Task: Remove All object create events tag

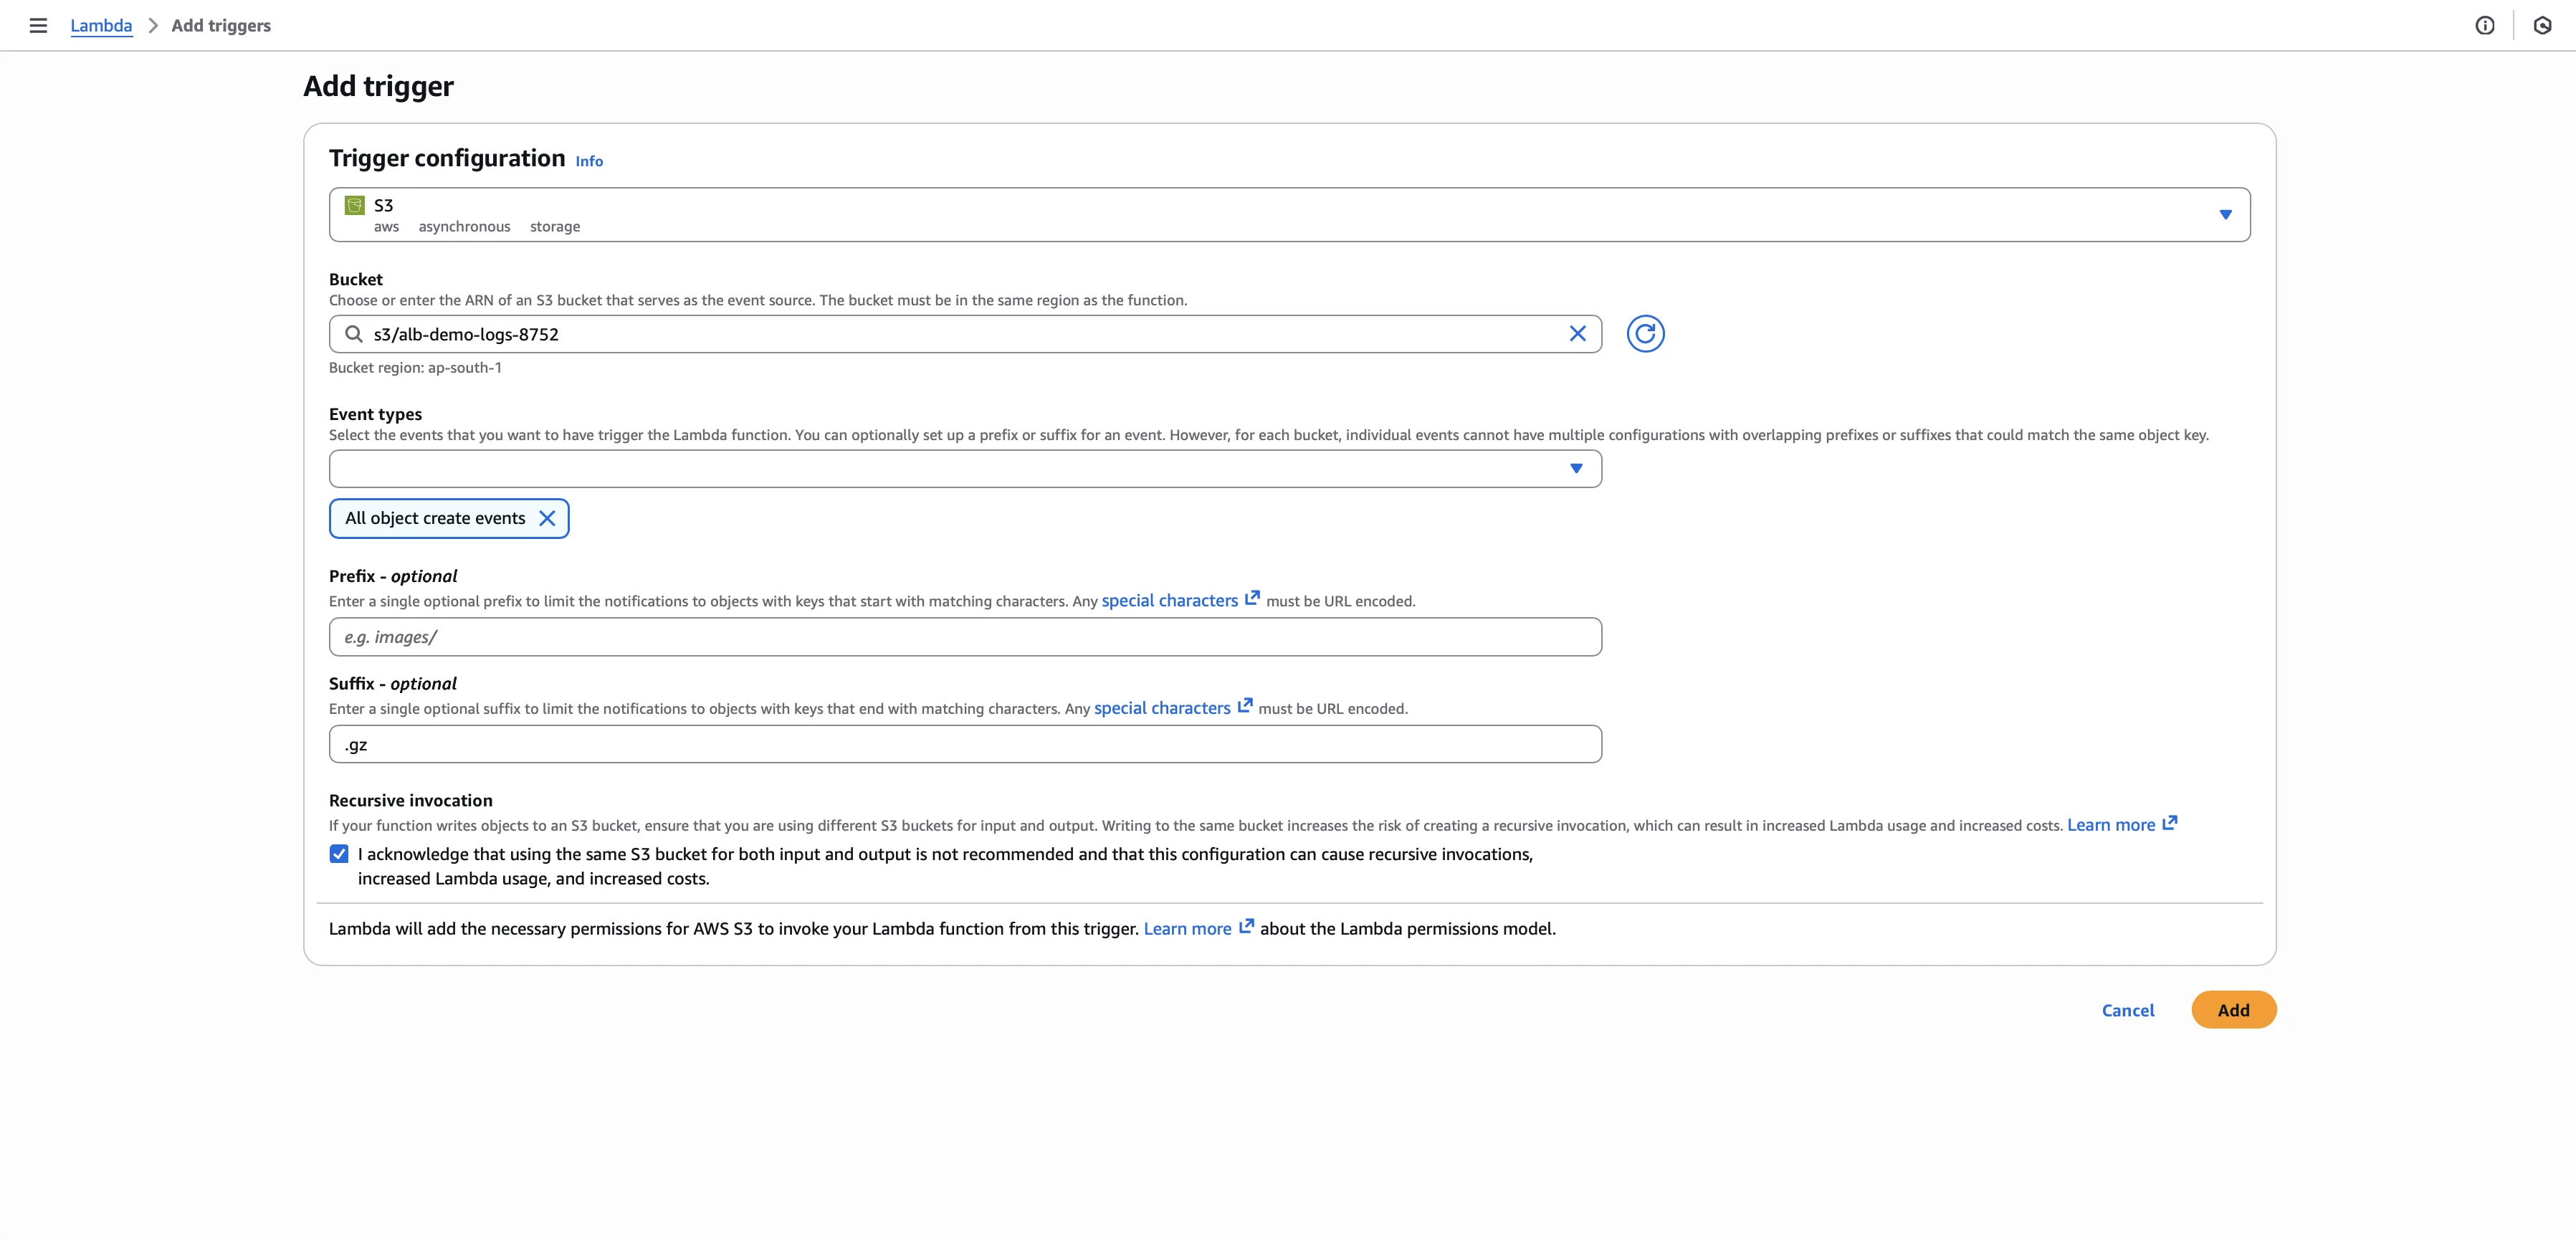Action: coord(547,518)
